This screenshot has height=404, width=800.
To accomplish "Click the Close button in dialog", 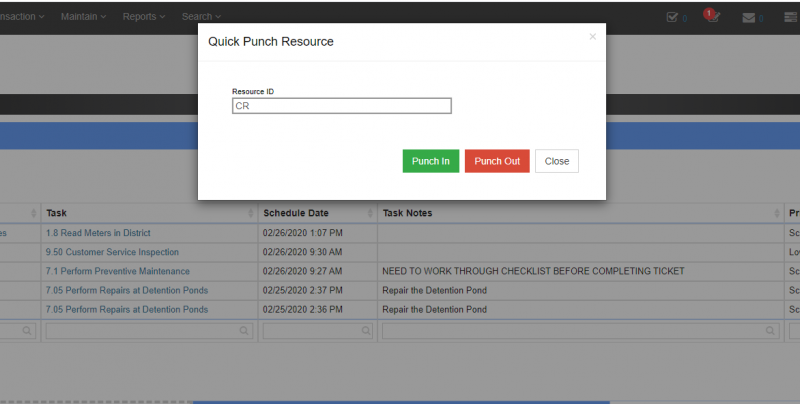I will pos(556,161).
